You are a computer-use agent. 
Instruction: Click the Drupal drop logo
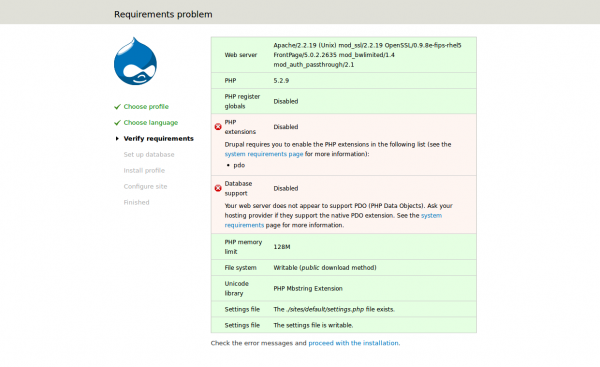tap(135, 61)
